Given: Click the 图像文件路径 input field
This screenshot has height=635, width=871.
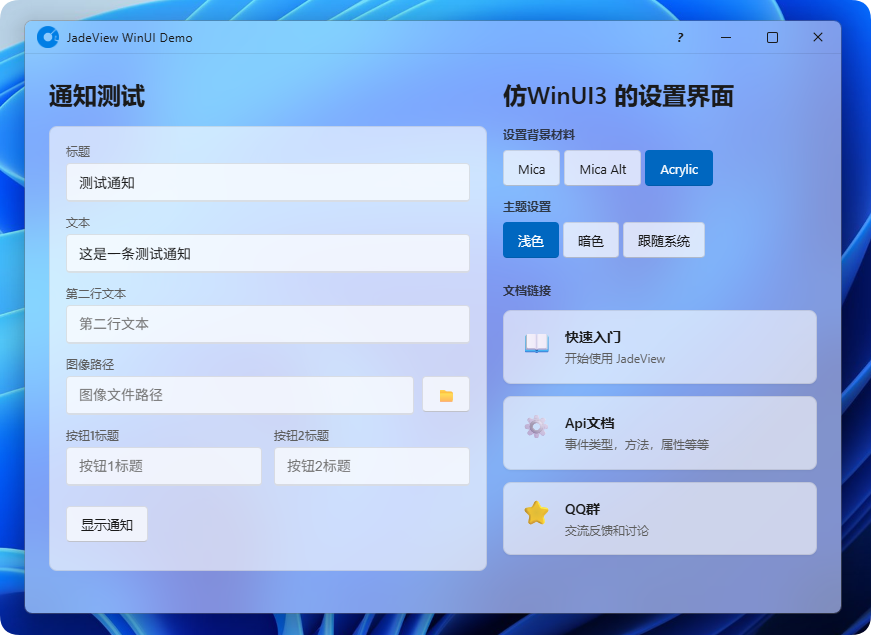Looking at the screenshot, I should pyautogui.click(x=240, y=395).
